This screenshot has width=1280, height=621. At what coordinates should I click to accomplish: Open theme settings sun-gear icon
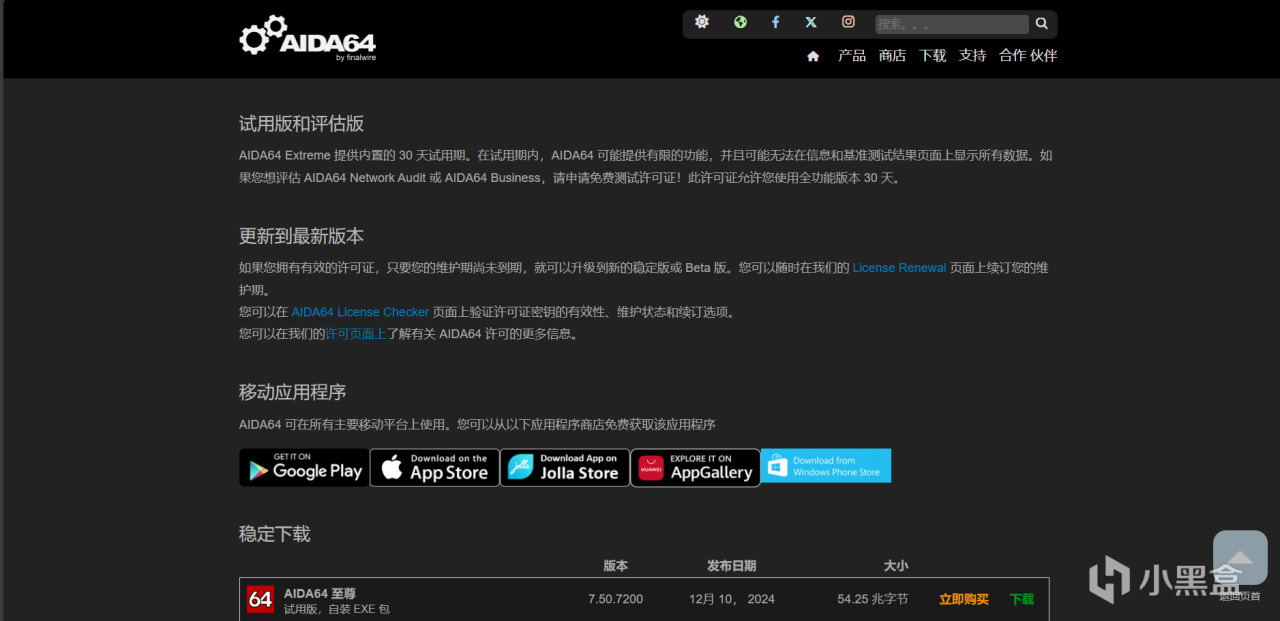702,22
